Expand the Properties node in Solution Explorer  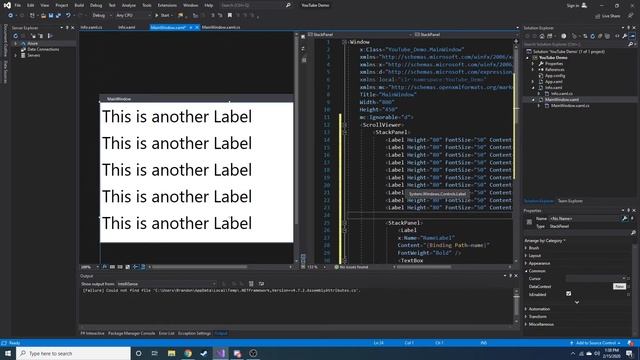(x=533, y=64)
